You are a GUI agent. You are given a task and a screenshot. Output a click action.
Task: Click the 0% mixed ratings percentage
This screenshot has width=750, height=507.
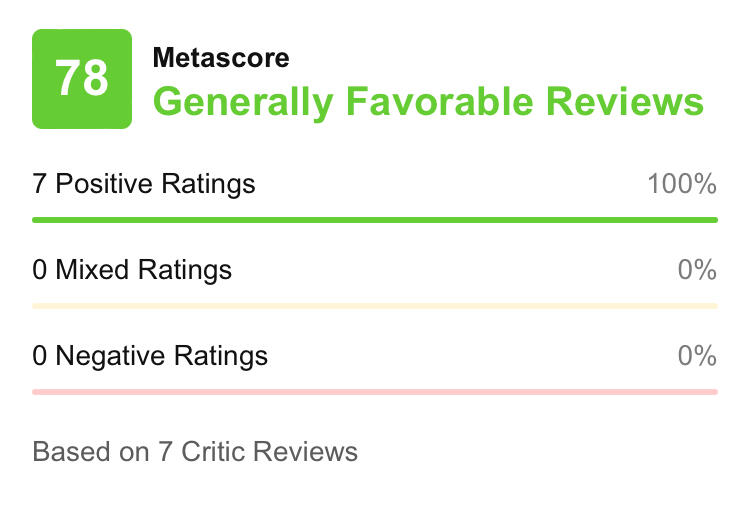pos(697,269)
